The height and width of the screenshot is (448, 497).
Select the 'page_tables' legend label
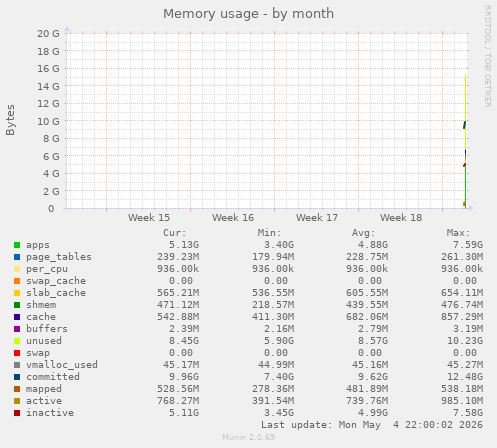tap(59, 257)
